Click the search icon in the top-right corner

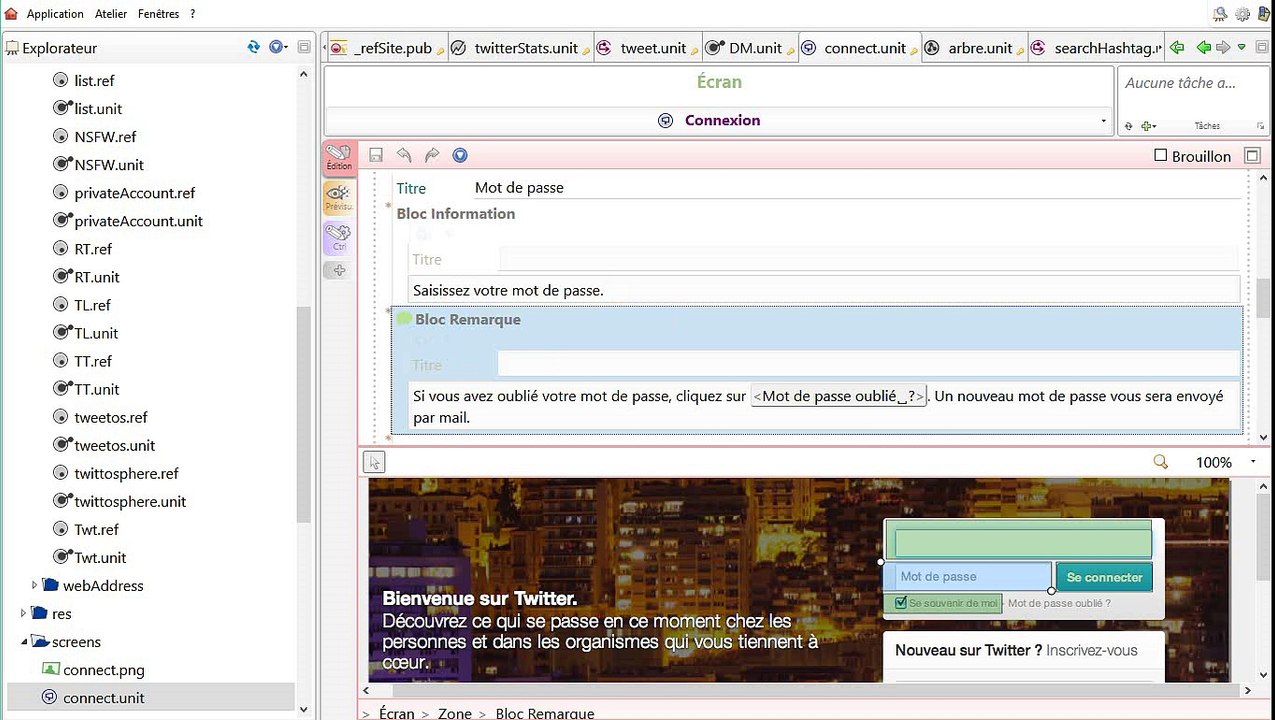coord(1220,14)
